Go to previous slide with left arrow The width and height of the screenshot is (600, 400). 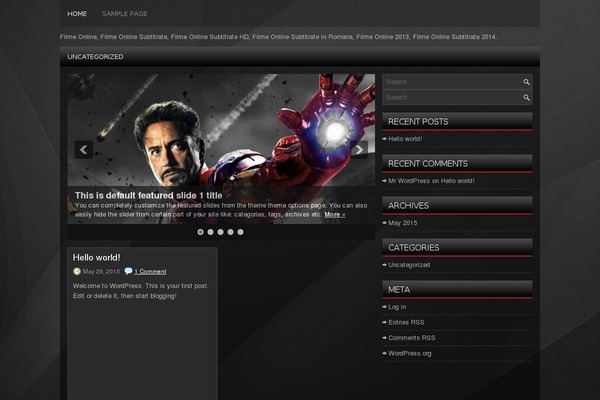(83, 150)
